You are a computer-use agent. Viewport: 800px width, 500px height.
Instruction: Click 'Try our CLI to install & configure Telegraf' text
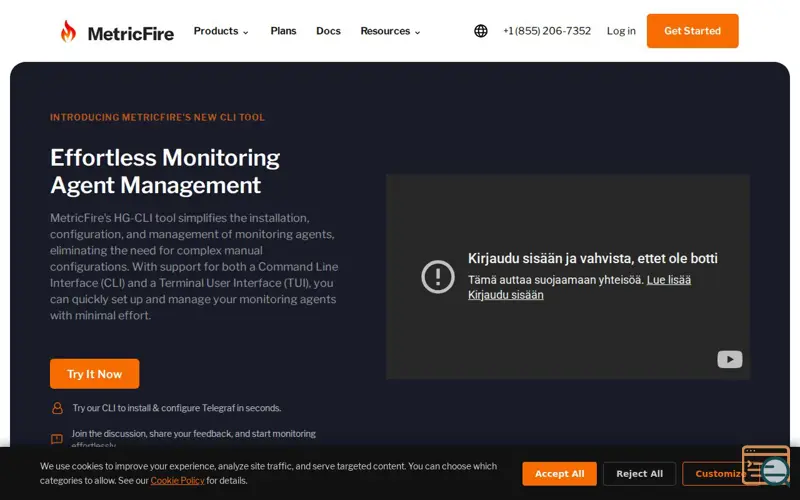tap(177, 408)
